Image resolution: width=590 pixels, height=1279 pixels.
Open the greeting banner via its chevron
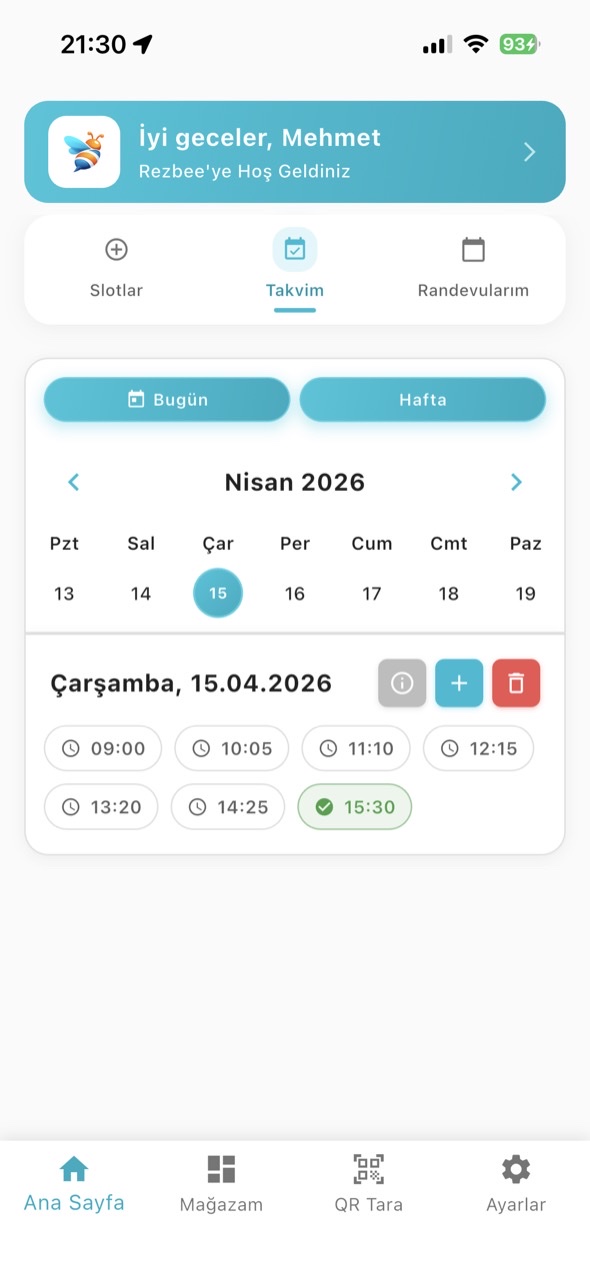click(x=529, y=151)
